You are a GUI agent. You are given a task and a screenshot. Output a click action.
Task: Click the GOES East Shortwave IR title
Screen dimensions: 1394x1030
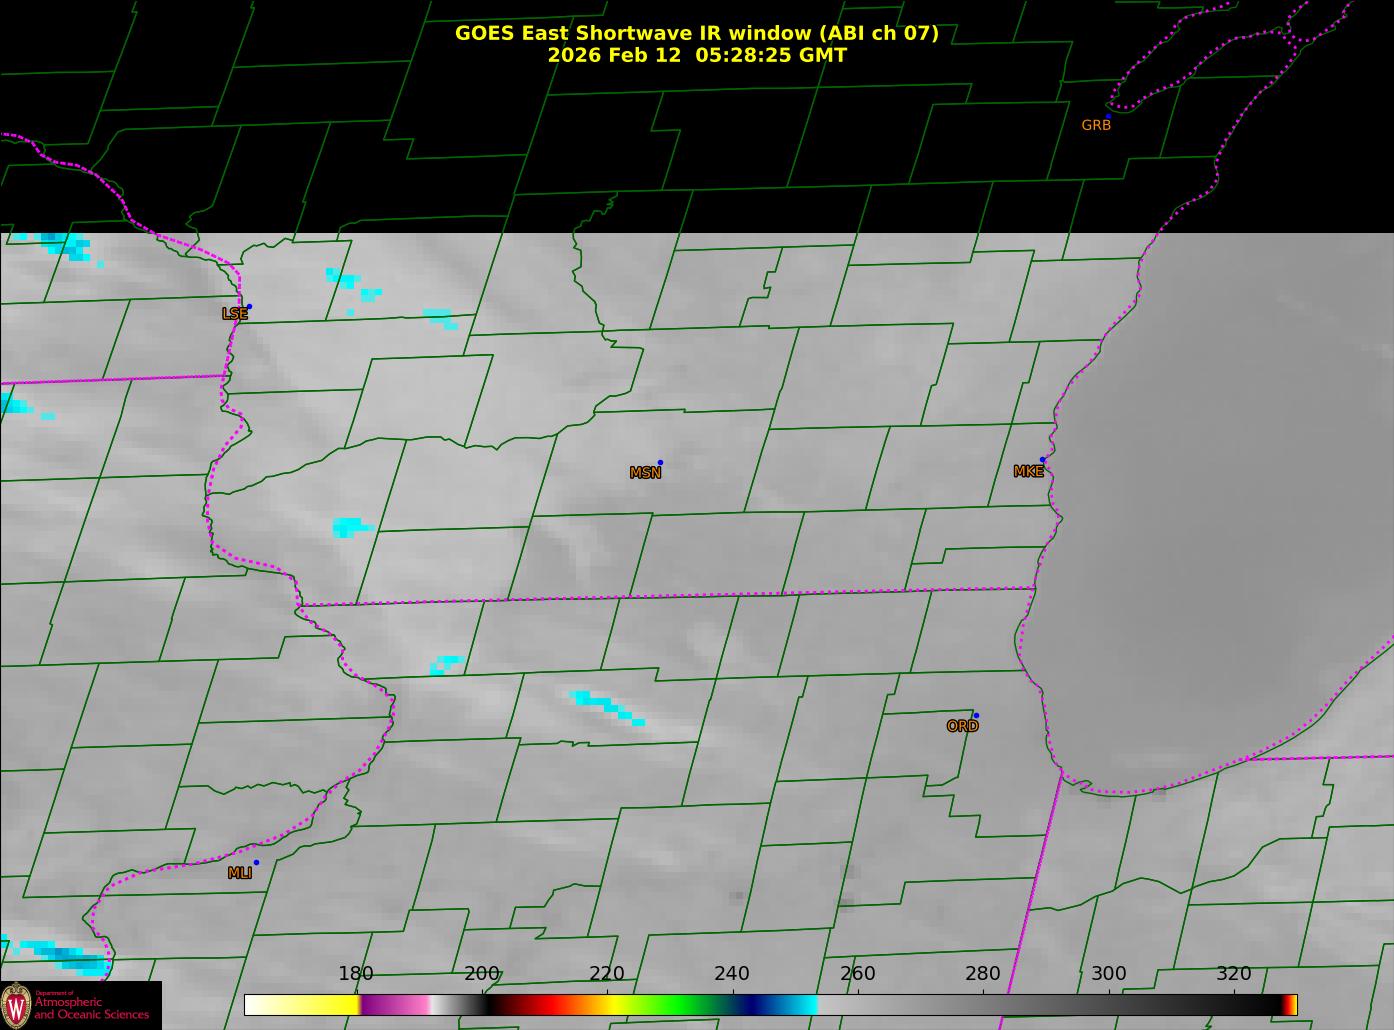[696, 33]
